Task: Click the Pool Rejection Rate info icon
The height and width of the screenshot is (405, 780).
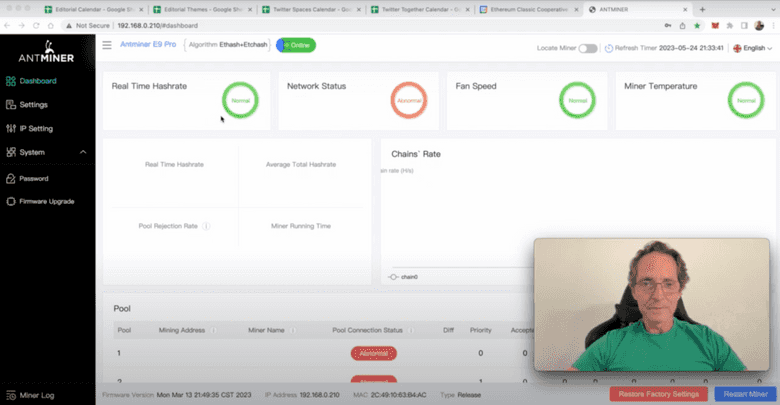Action: [207, 226]
